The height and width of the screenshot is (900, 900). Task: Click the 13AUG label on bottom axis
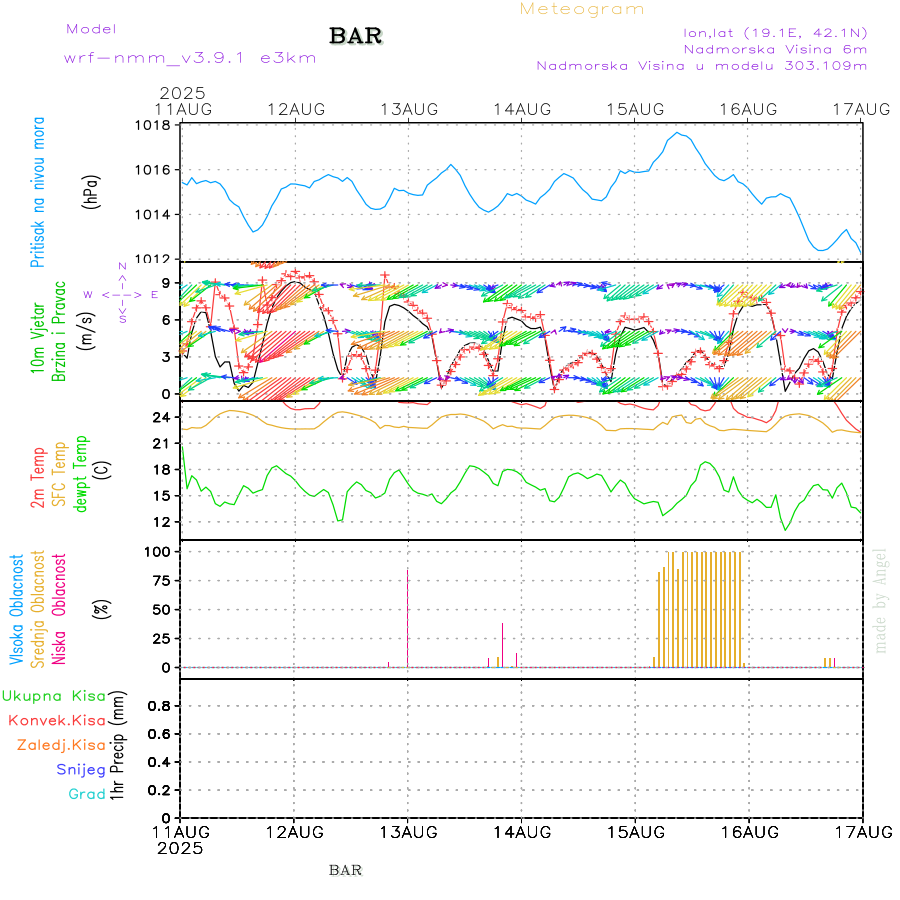407,831
